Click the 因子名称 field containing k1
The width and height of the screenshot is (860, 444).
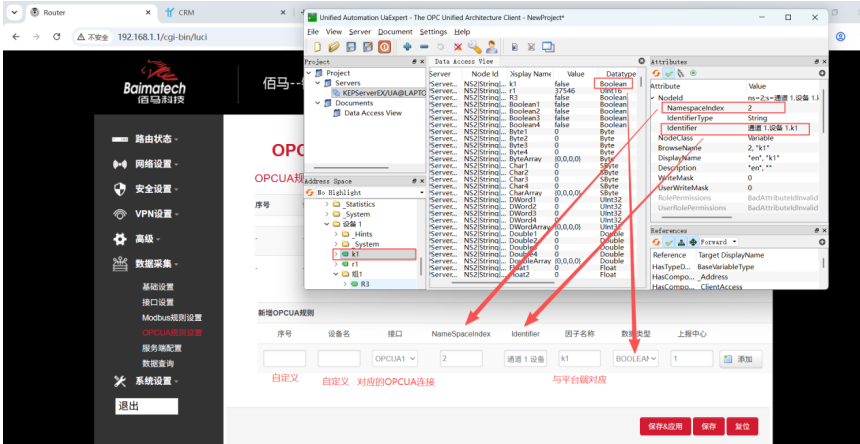tap(580, 358)
